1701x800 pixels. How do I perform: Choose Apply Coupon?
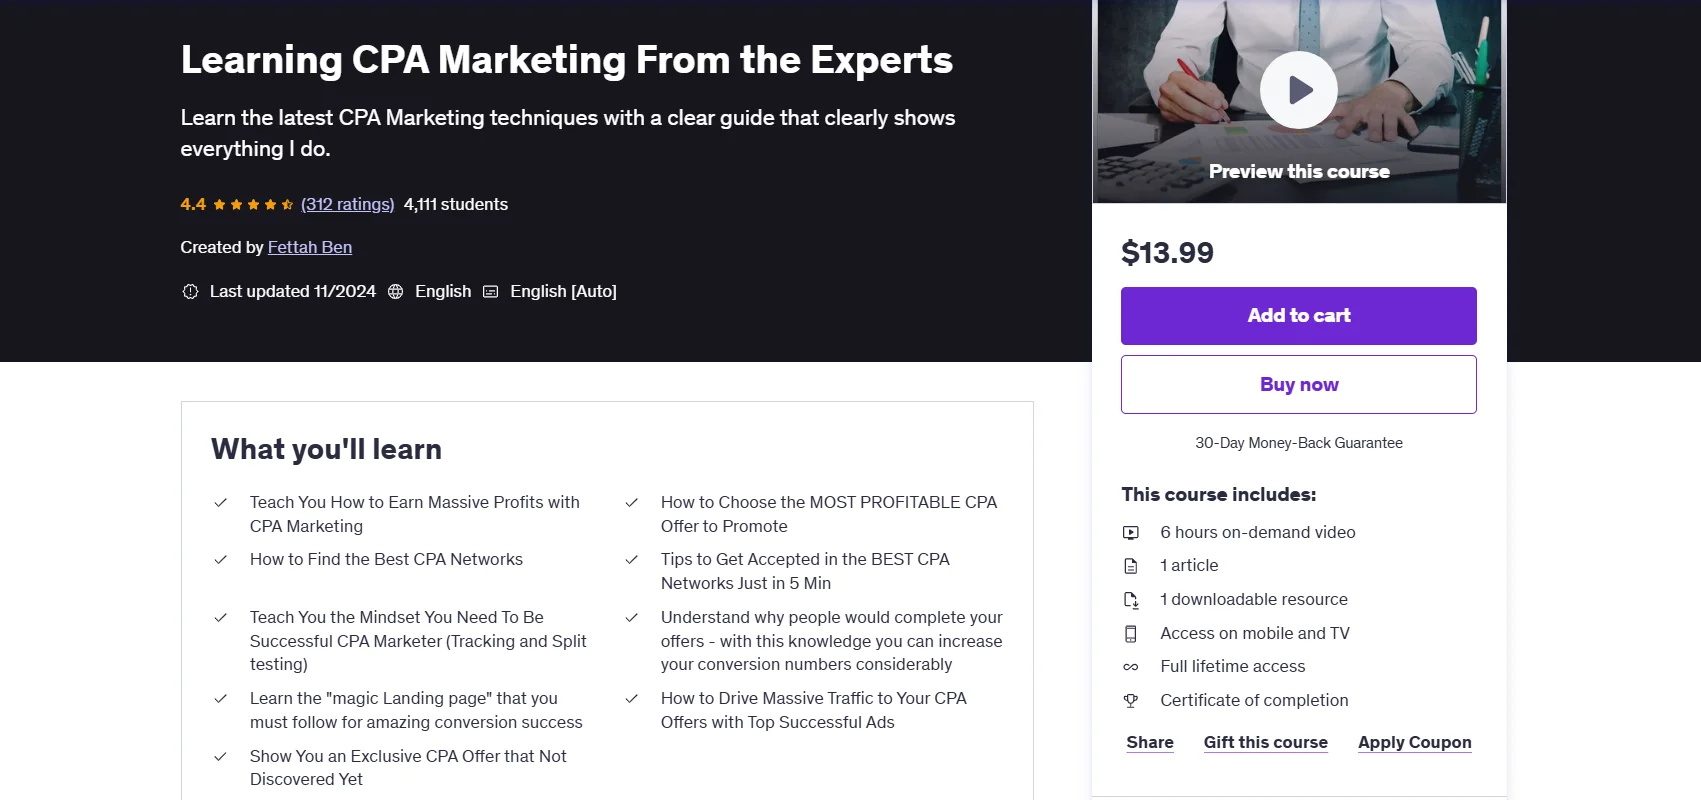click(x=1414, y=742)
